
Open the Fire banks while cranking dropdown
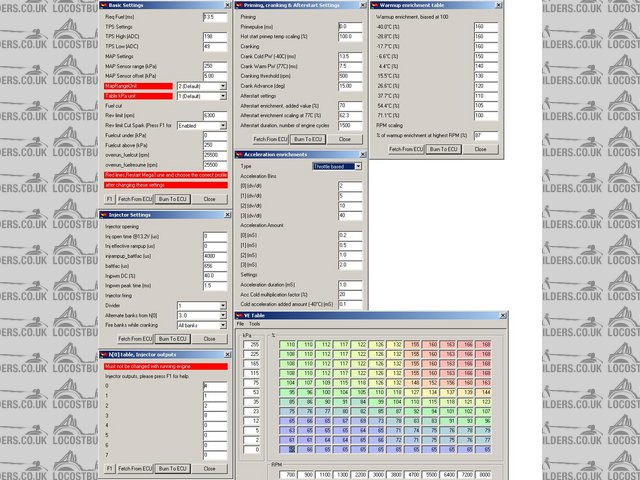tap(223, 325)
